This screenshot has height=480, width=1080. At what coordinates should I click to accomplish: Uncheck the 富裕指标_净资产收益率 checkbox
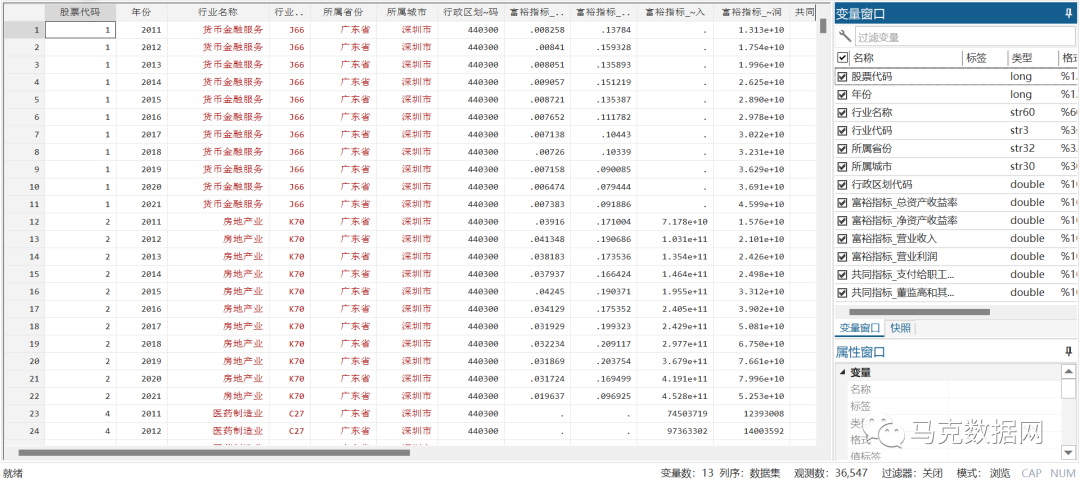(x=842, y=220)
